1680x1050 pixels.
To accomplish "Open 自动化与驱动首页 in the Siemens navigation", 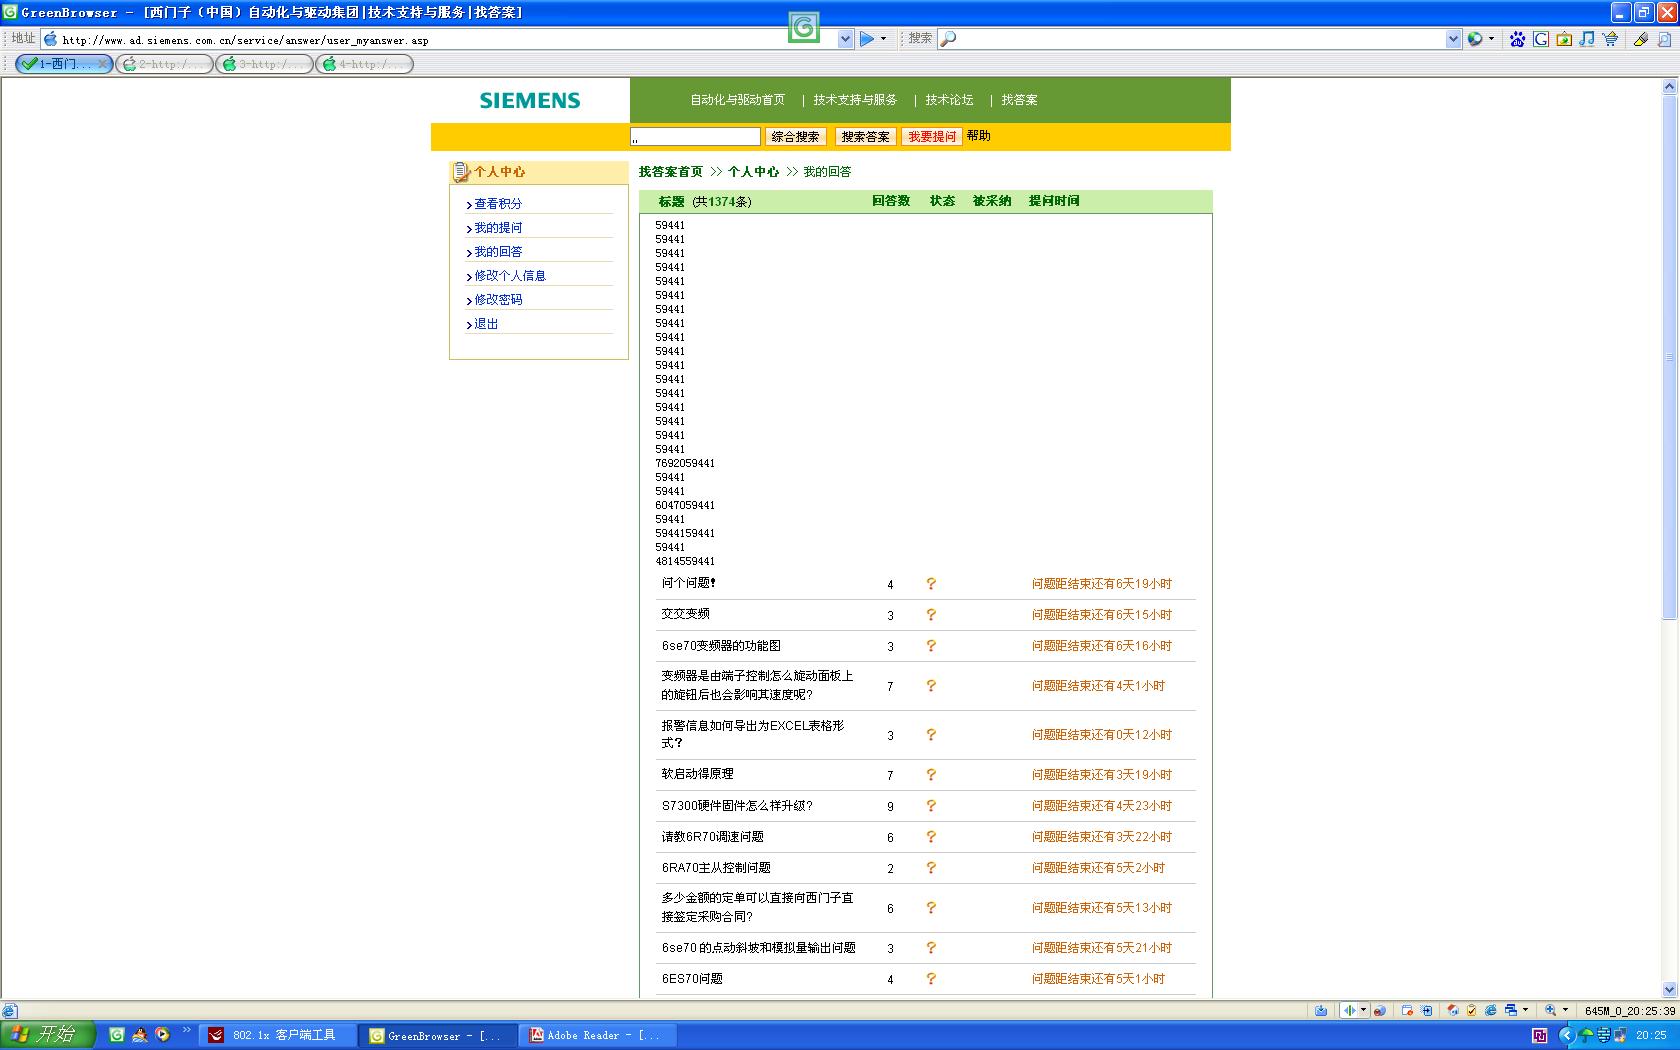I will point(738,100).
